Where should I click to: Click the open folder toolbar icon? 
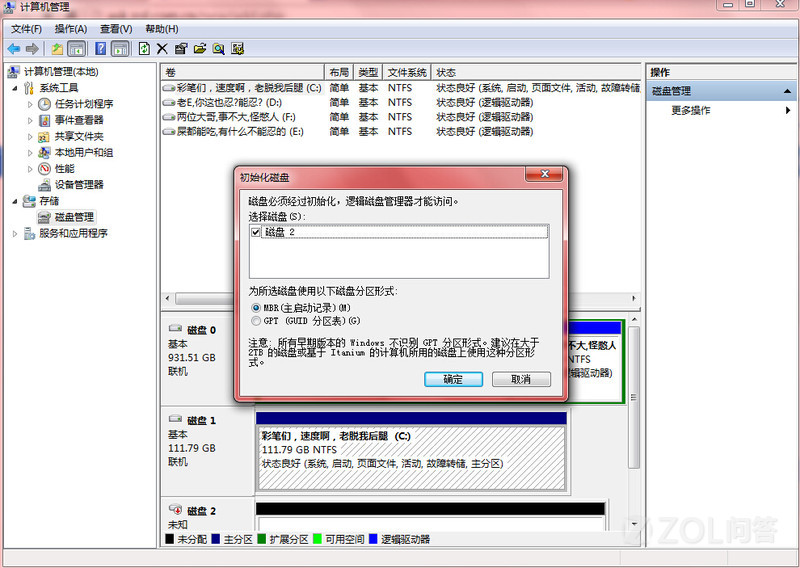200,48
